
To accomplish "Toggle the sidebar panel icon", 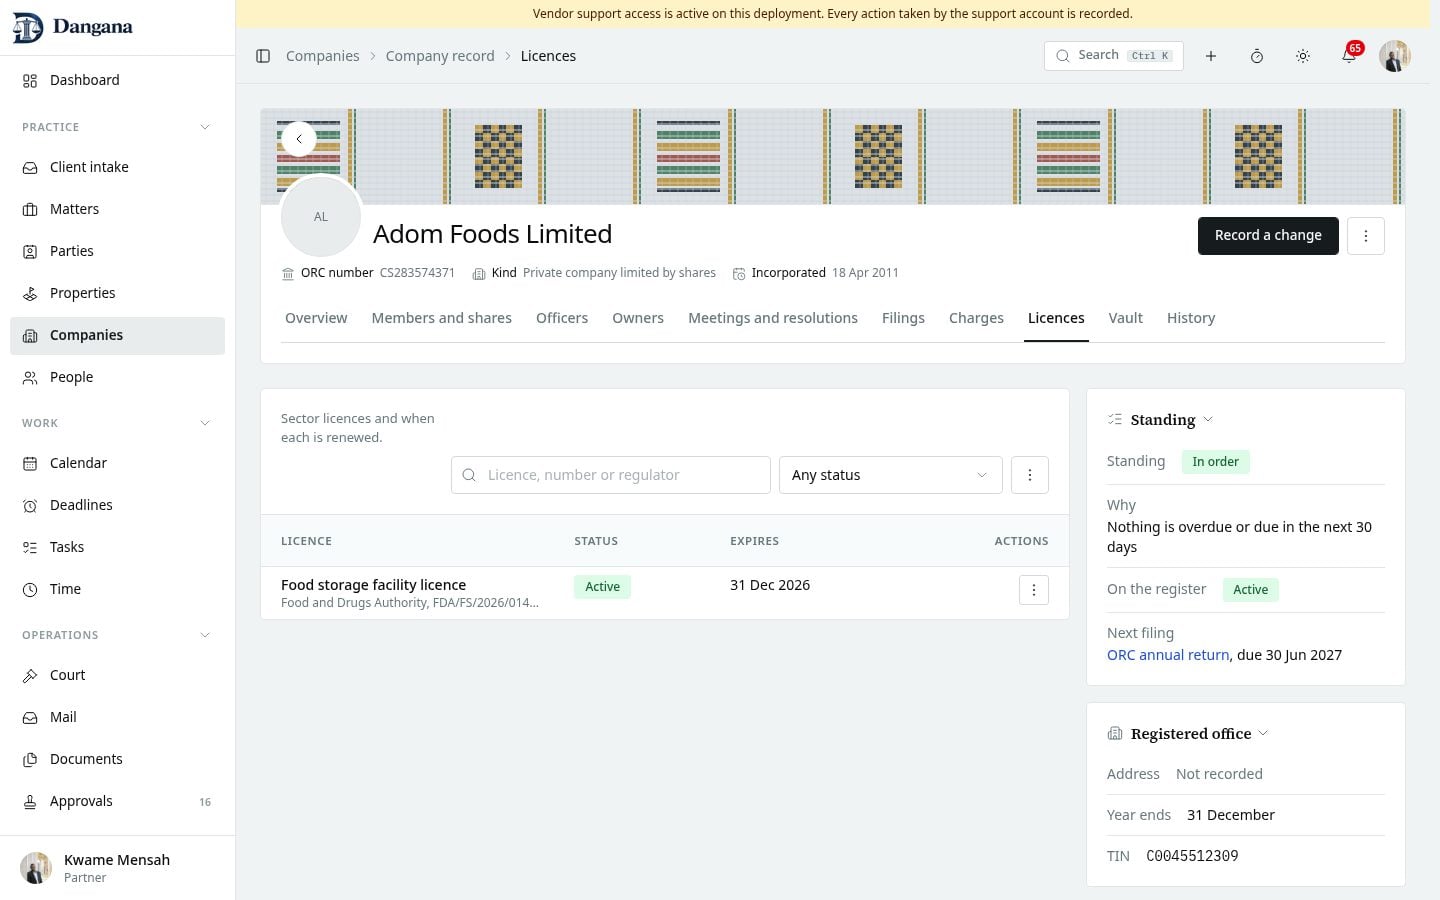I will coord(263,56).
